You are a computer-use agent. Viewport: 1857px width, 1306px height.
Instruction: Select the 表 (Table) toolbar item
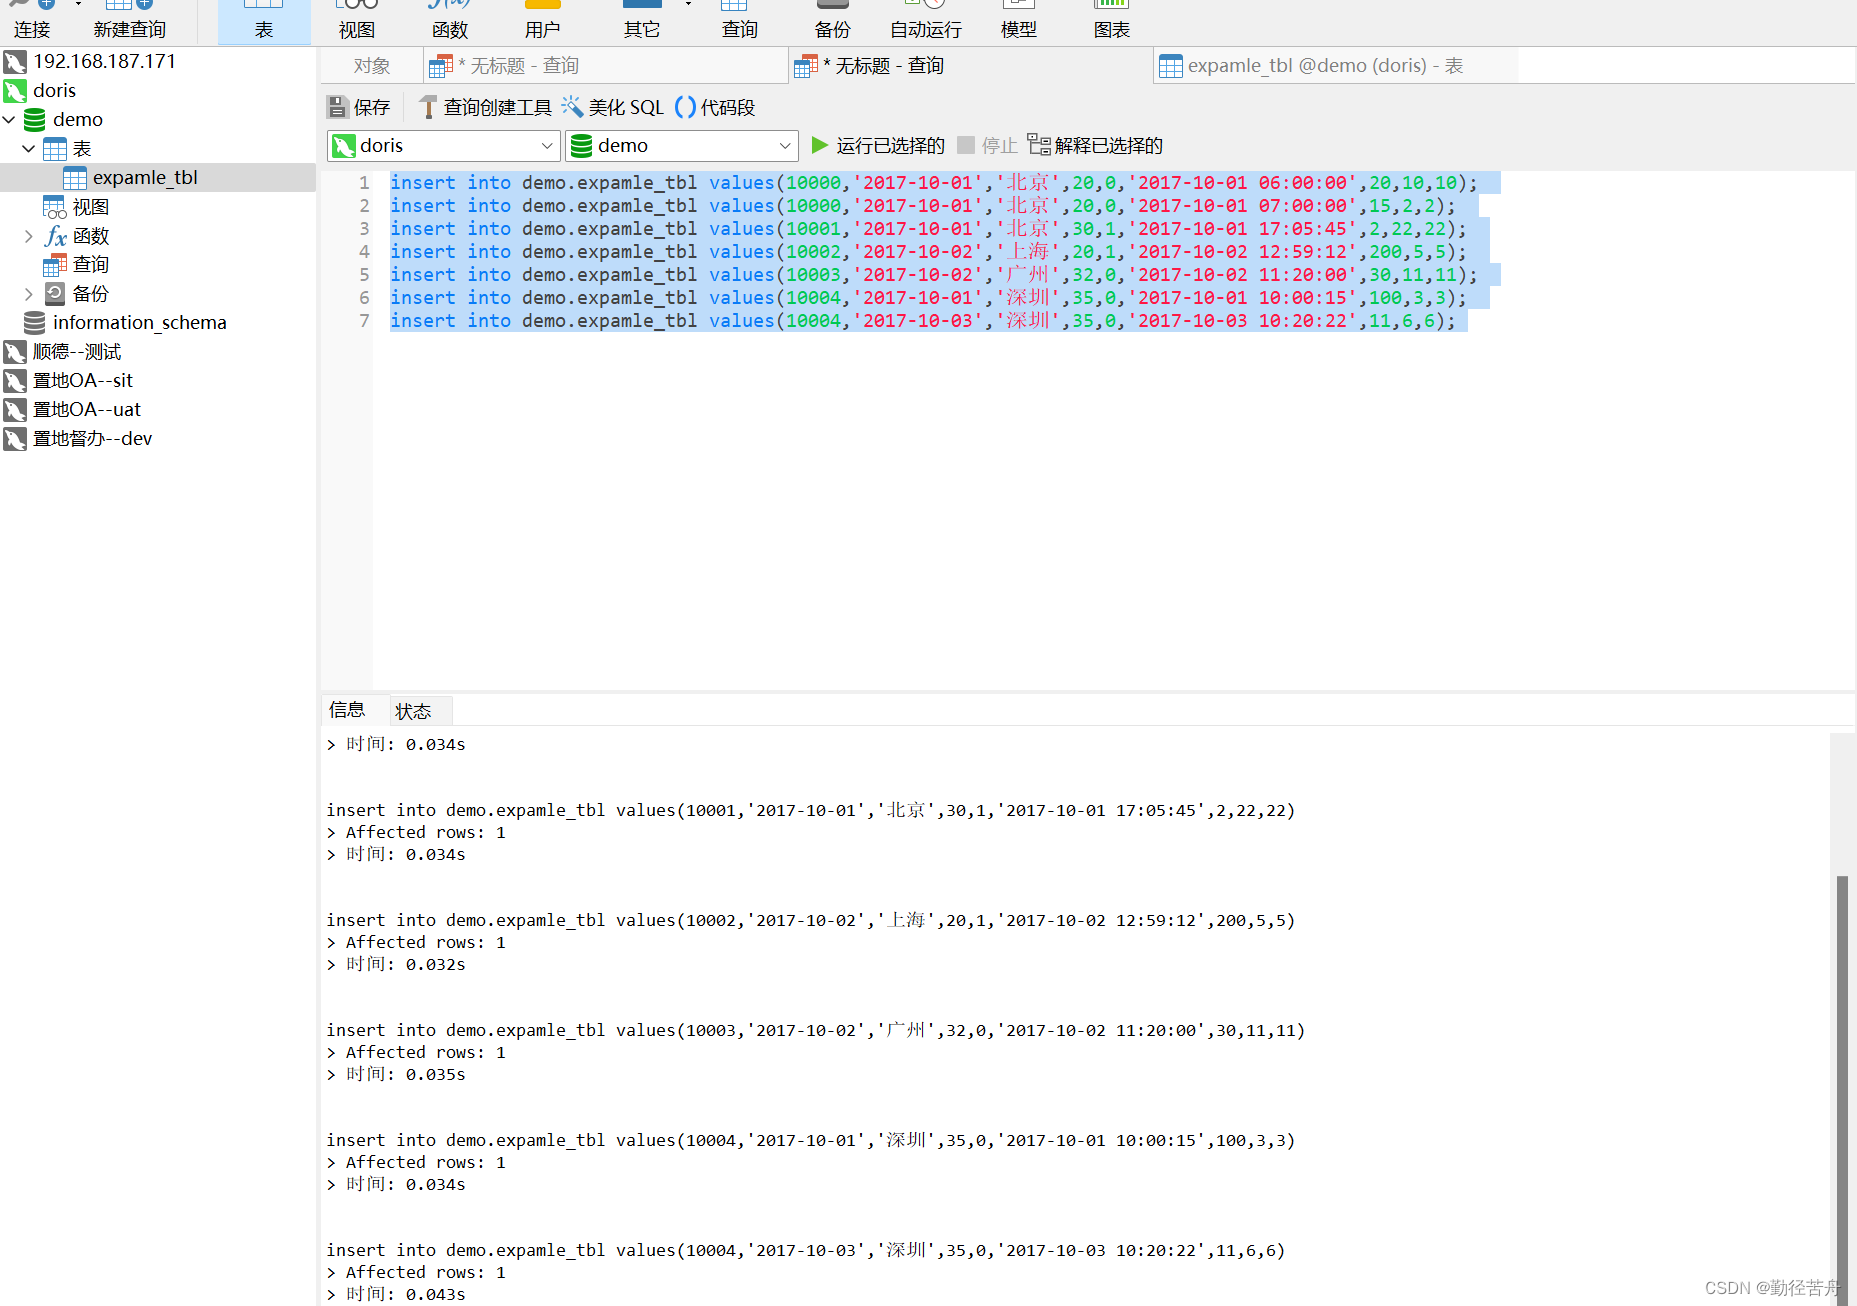(264, 22)
